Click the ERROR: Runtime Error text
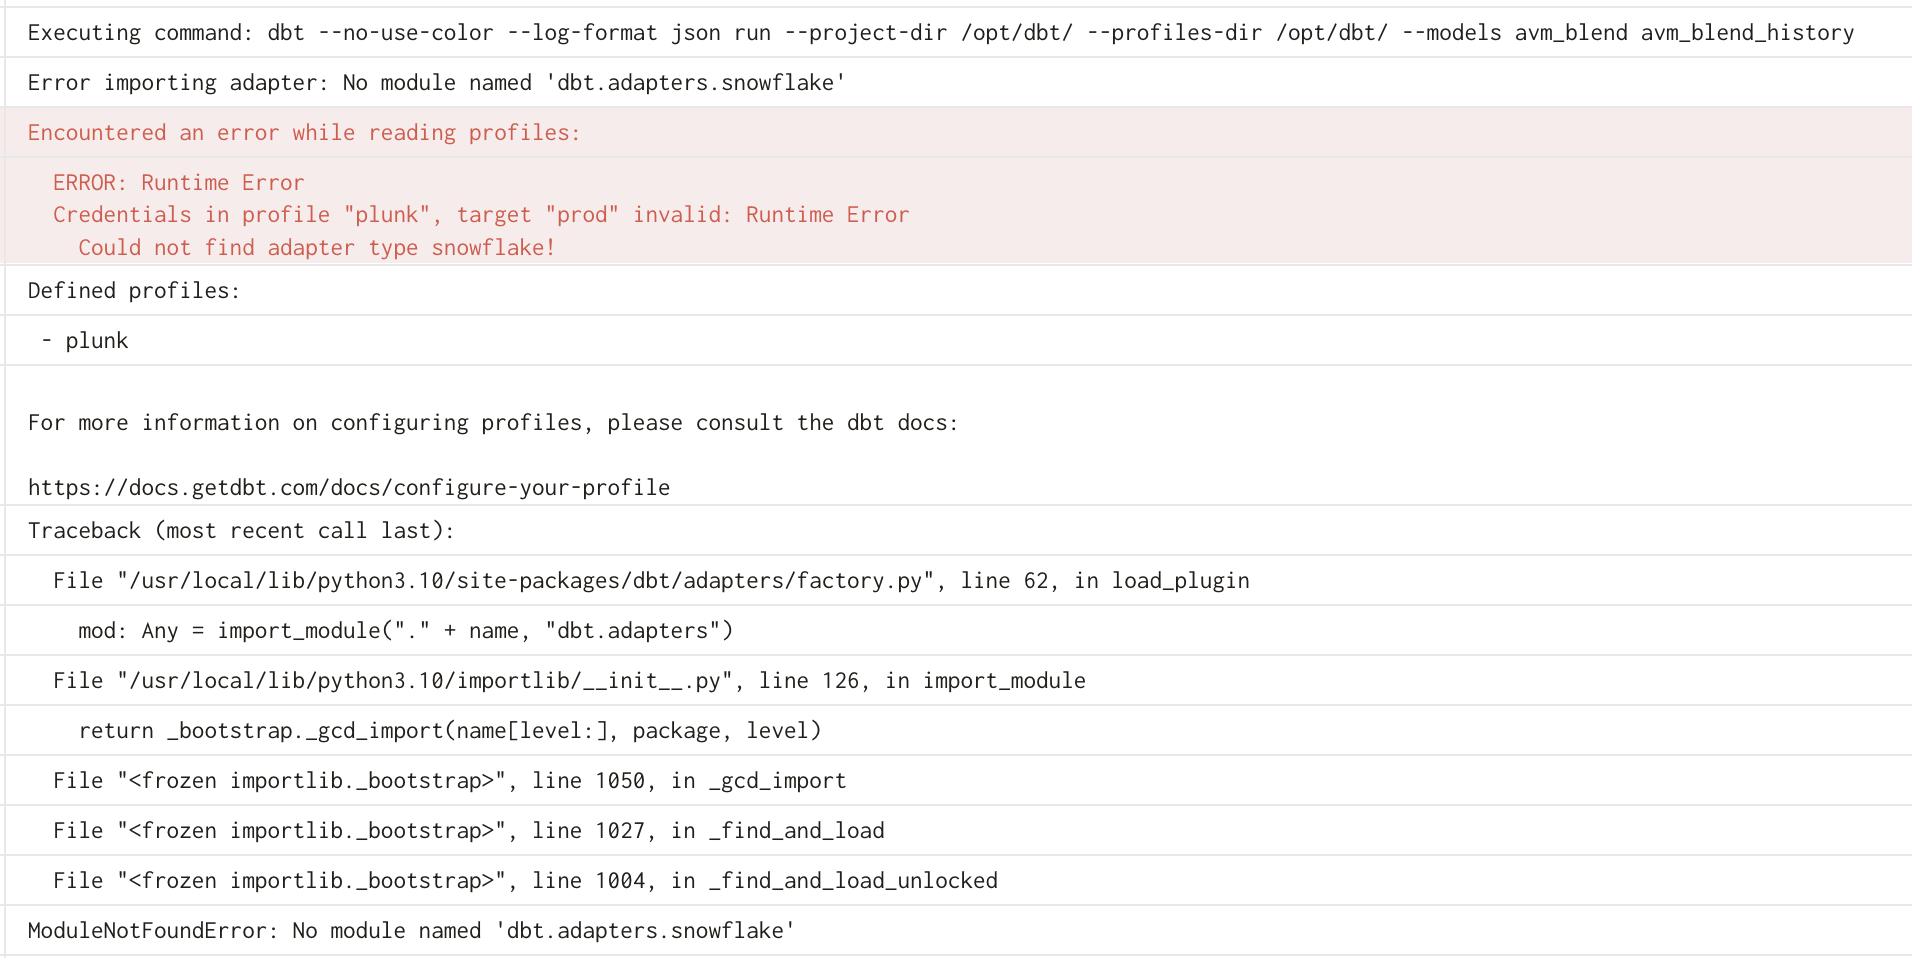The height and width of the screenshot is (958, 1912). click(178, 182)
